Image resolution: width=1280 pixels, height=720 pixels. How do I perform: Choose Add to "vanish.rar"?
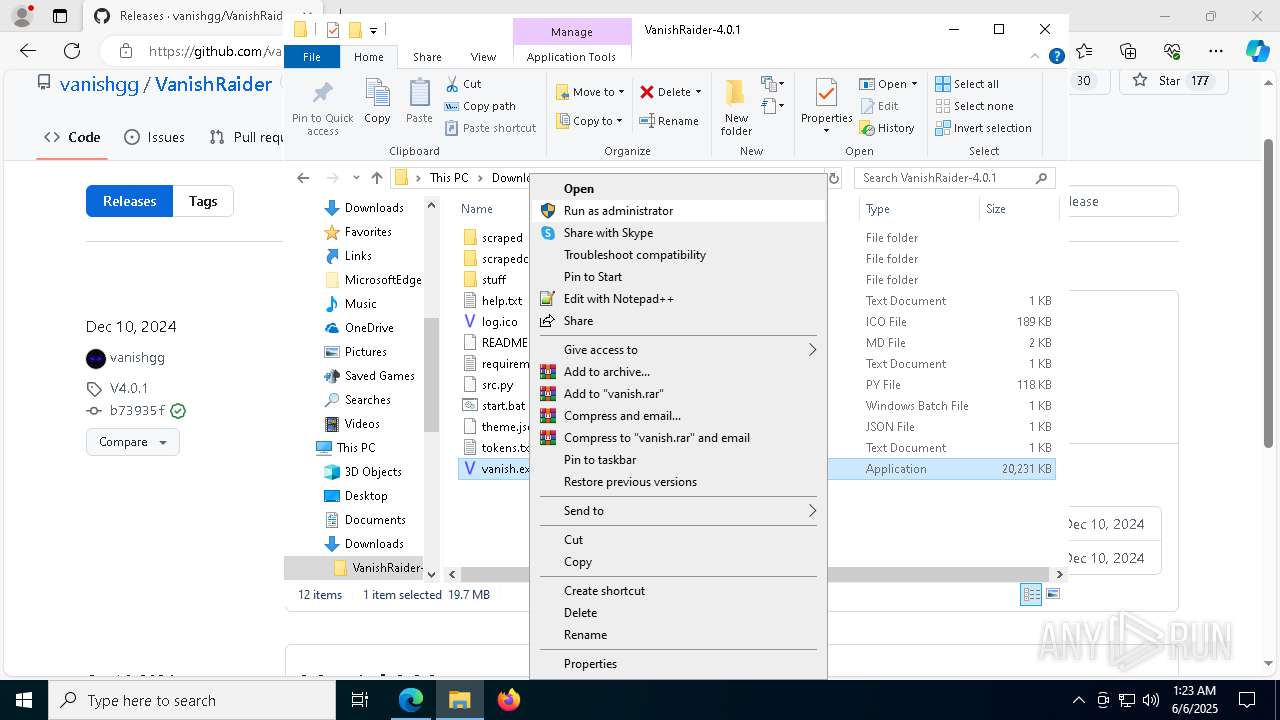point(678,394)
